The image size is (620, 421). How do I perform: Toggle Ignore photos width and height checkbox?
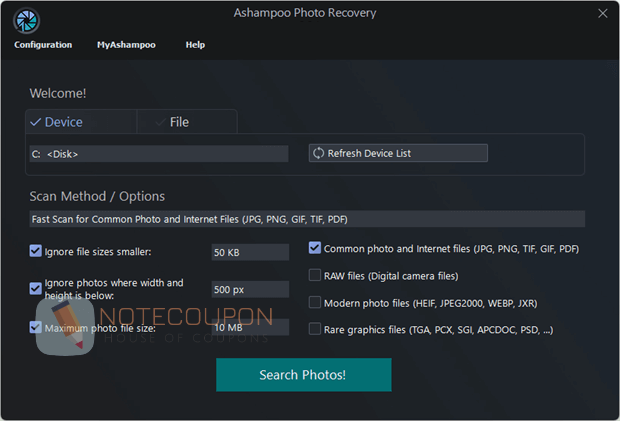coord(36,289)
